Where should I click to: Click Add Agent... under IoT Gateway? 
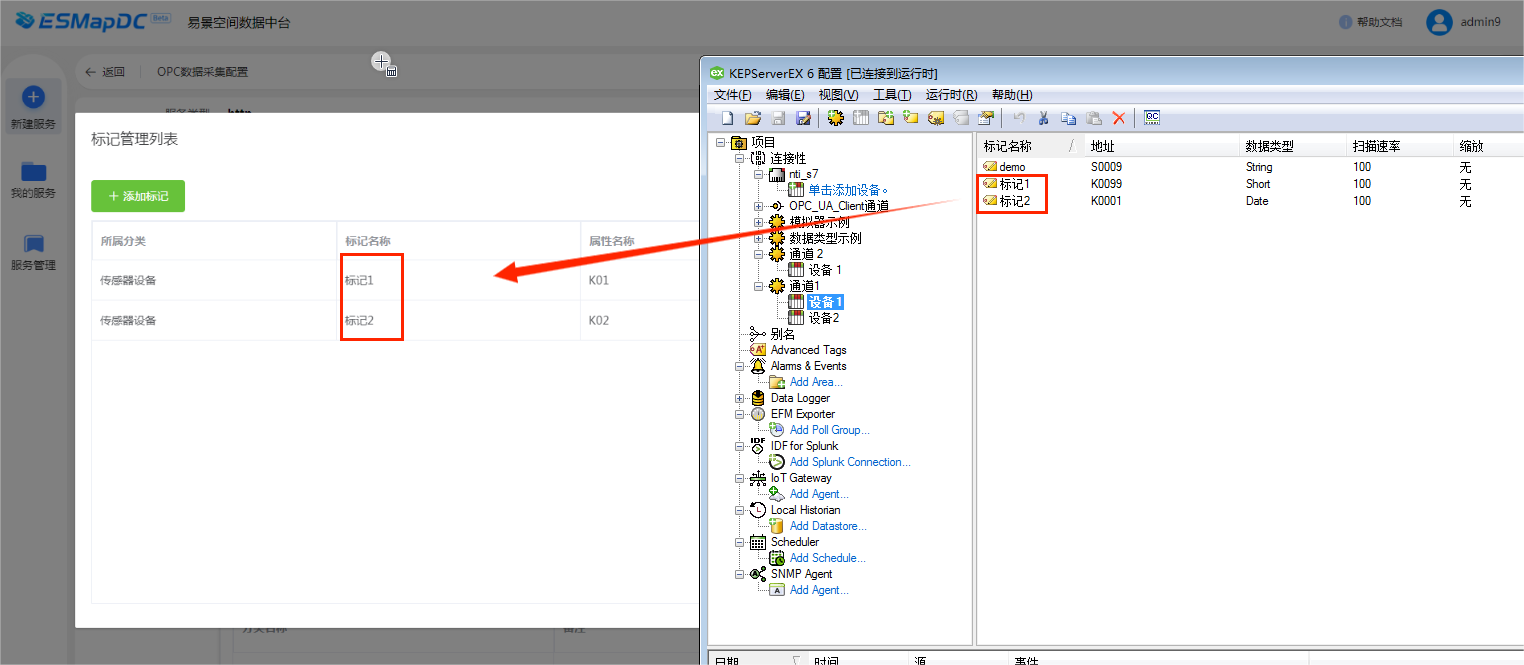(819, 494)
